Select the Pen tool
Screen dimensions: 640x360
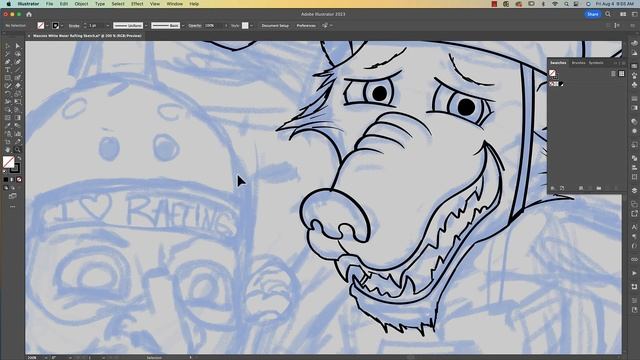[7, 62]
